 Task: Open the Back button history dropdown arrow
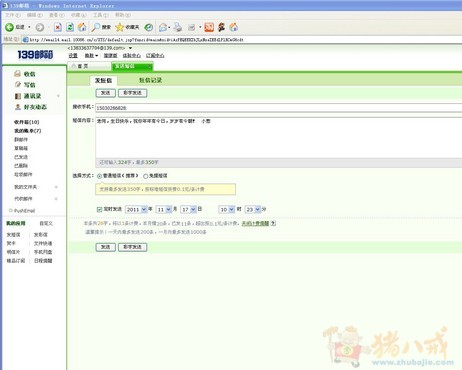click(x=29, y=27)
